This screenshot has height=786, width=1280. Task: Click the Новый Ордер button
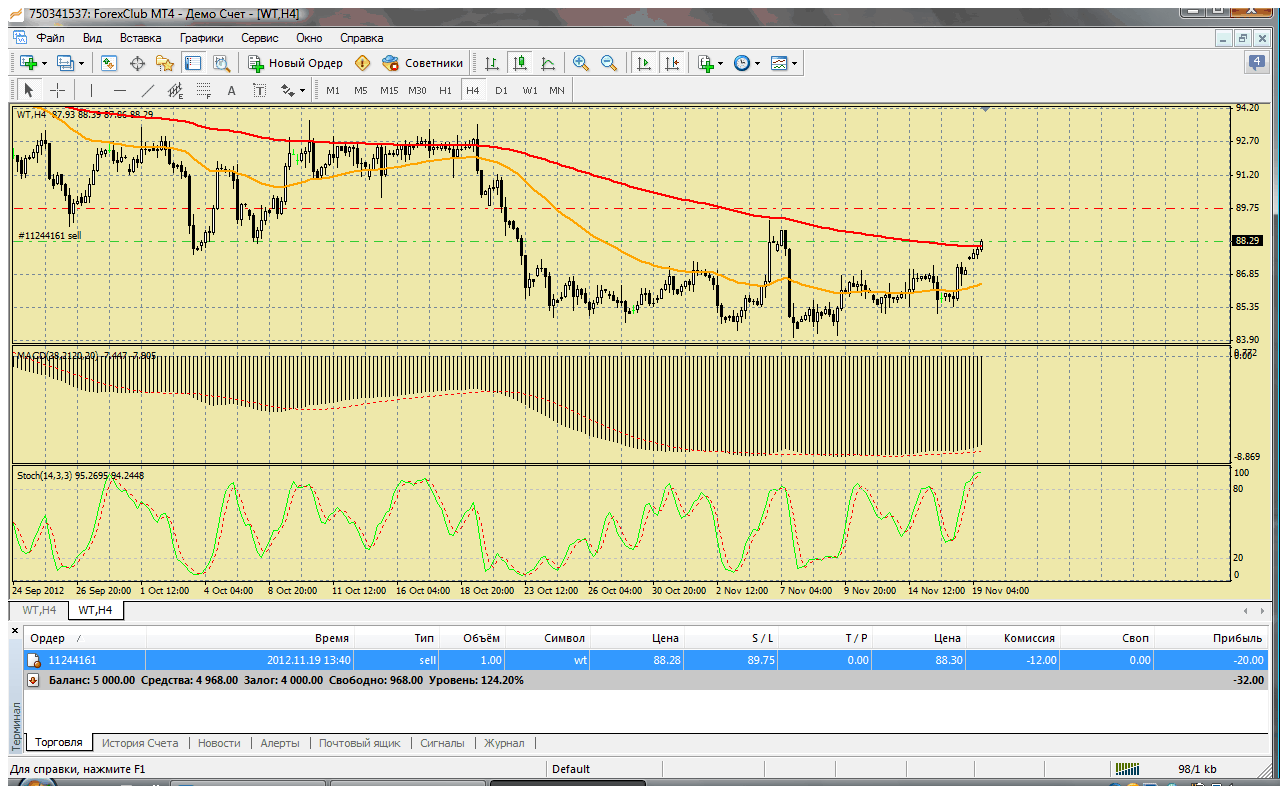coord(296,63)
